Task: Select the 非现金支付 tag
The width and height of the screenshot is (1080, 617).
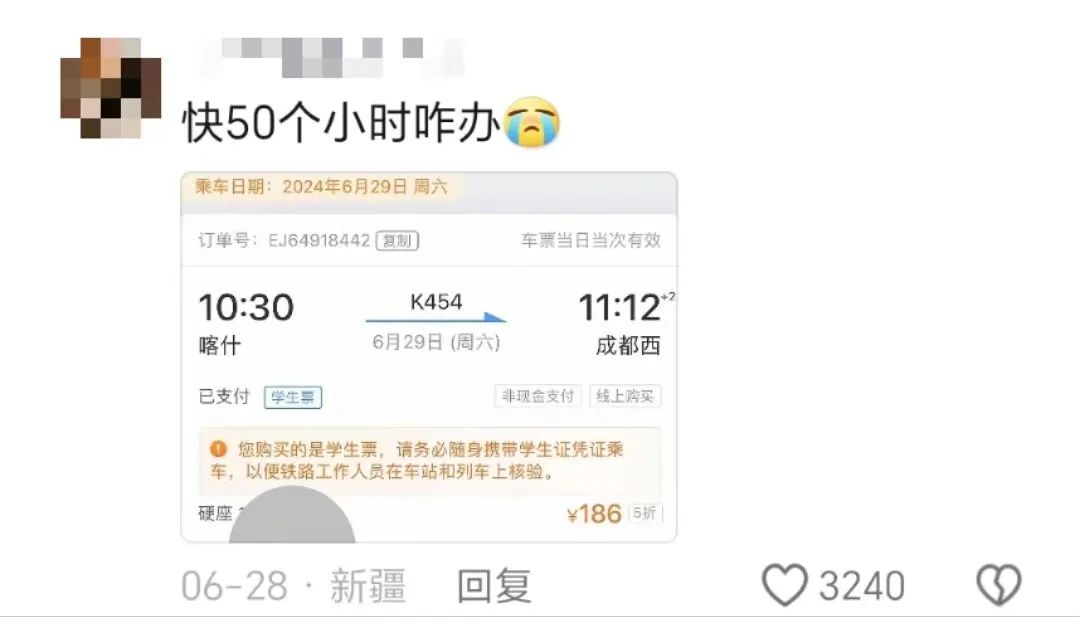Action: coord(538,396)
